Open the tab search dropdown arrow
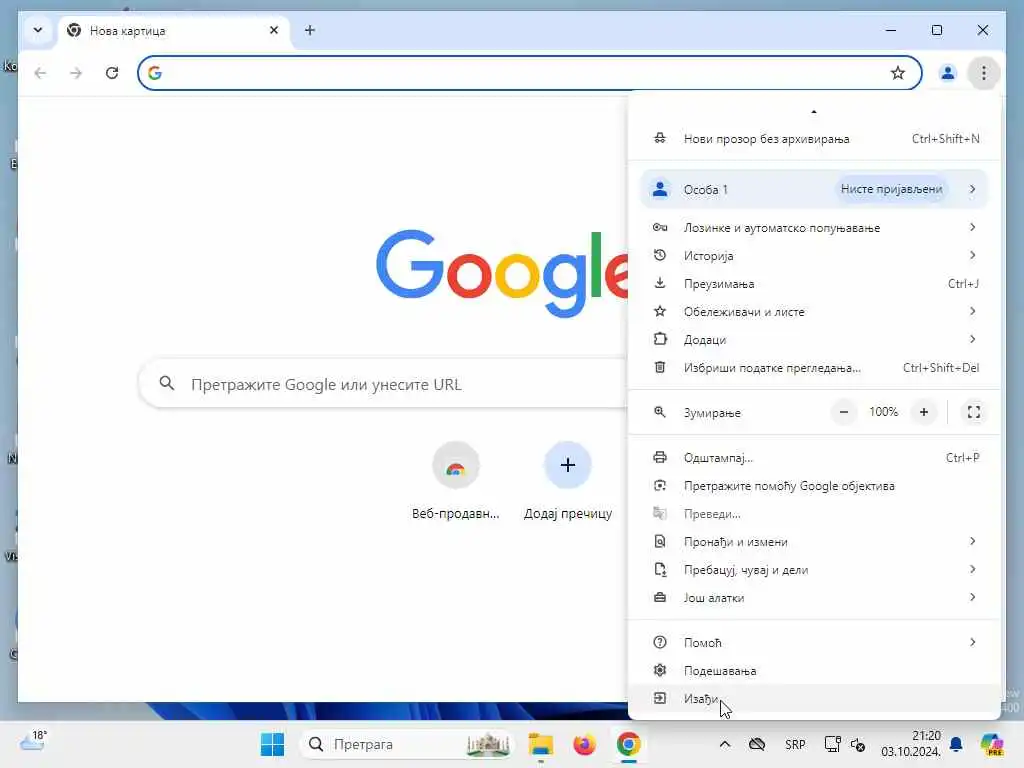The image size is (1024, 768). [38, 30]
